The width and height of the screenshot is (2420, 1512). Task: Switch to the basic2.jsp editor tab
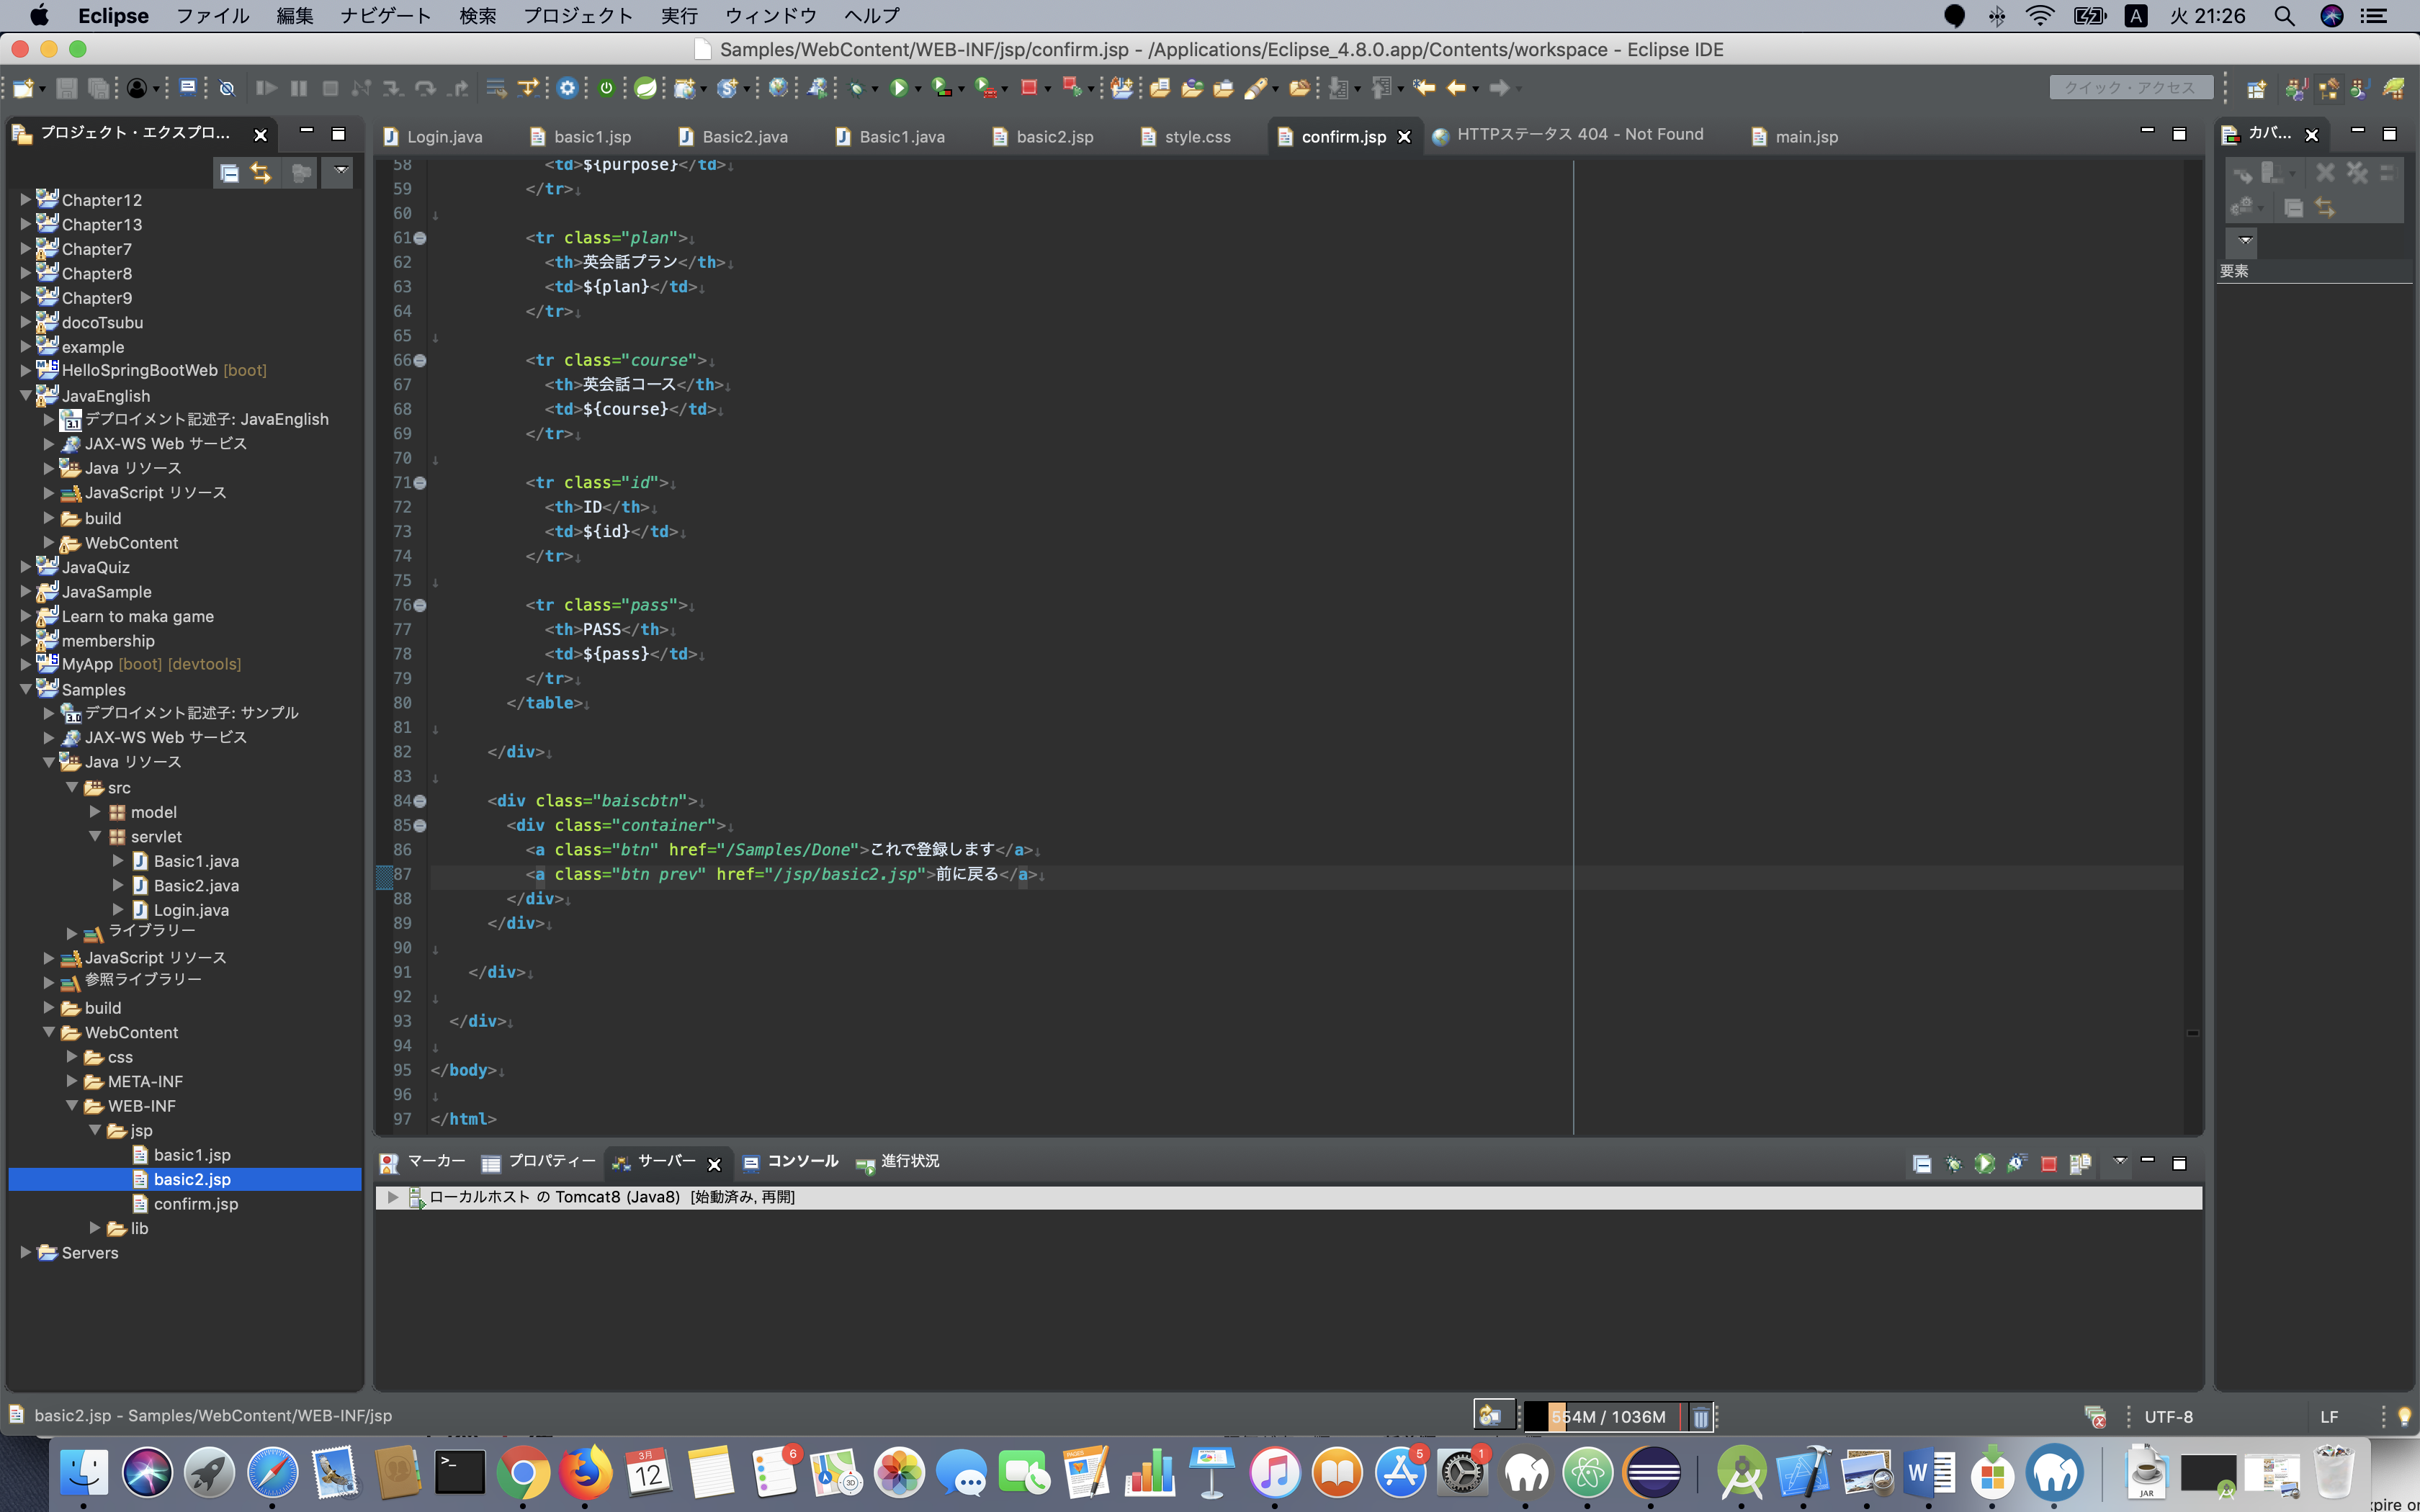click(1054, 137)
